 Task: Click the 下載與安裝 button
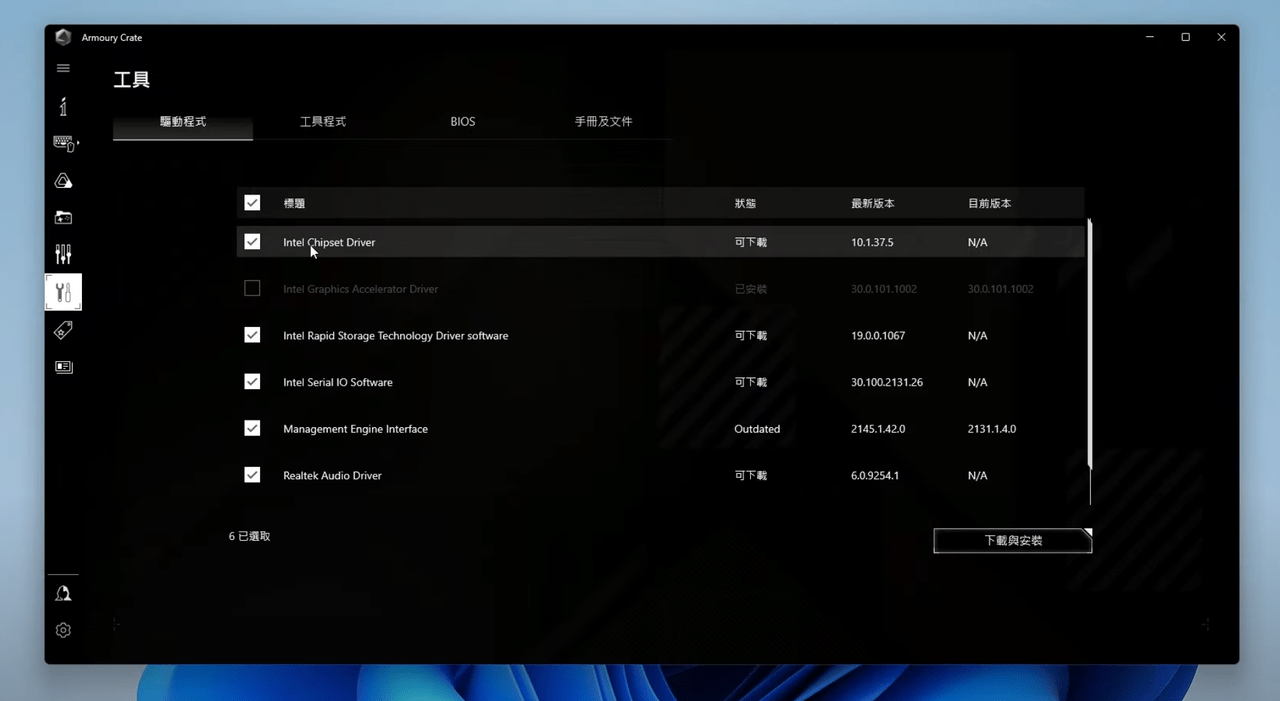[x=1013, y=541]
